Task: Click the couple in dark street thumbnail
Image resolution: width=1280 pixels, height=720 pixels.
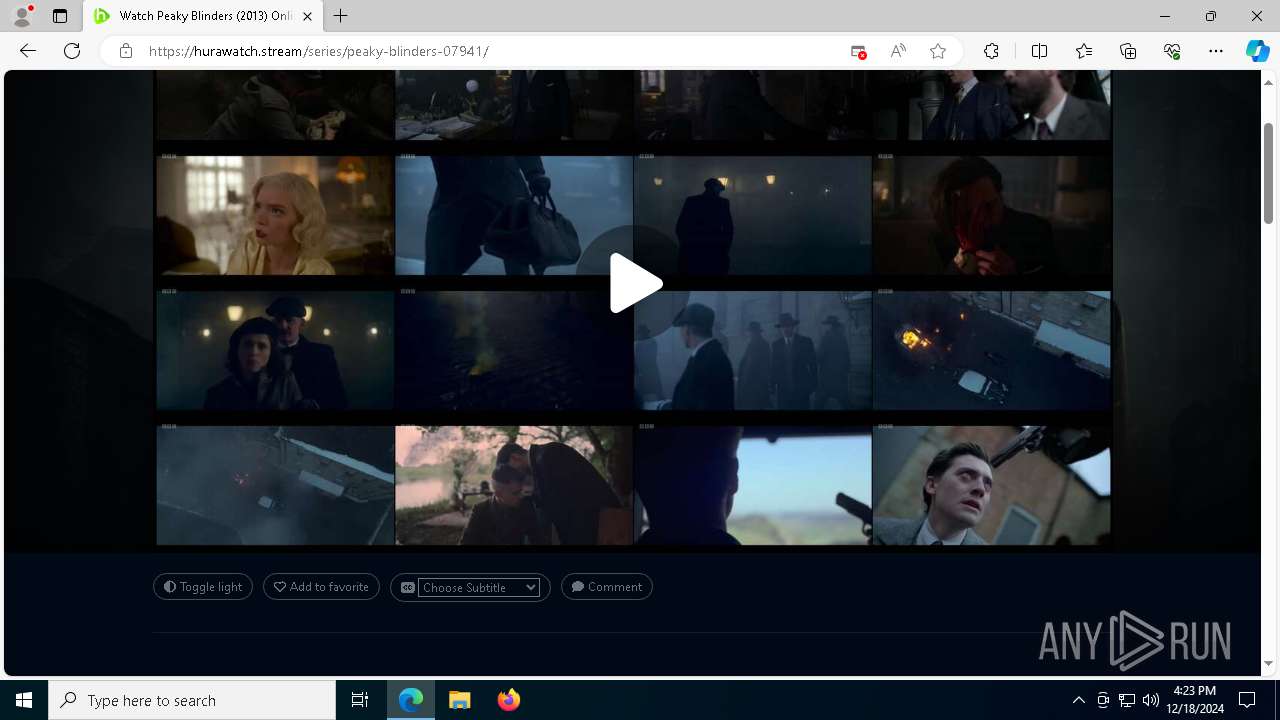Action: pyautogui.click(x=275, y=350)
